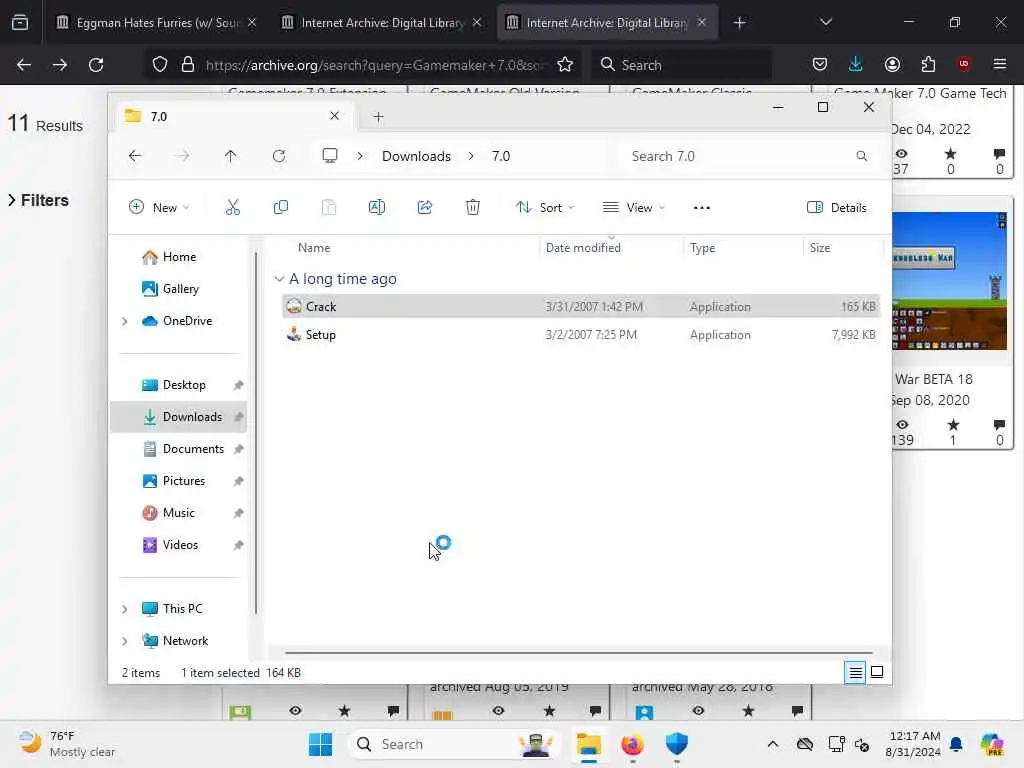Click the Firefox URL address bar
The height and width of the screenshot is (768, 1024).
(x=375, y=65)
